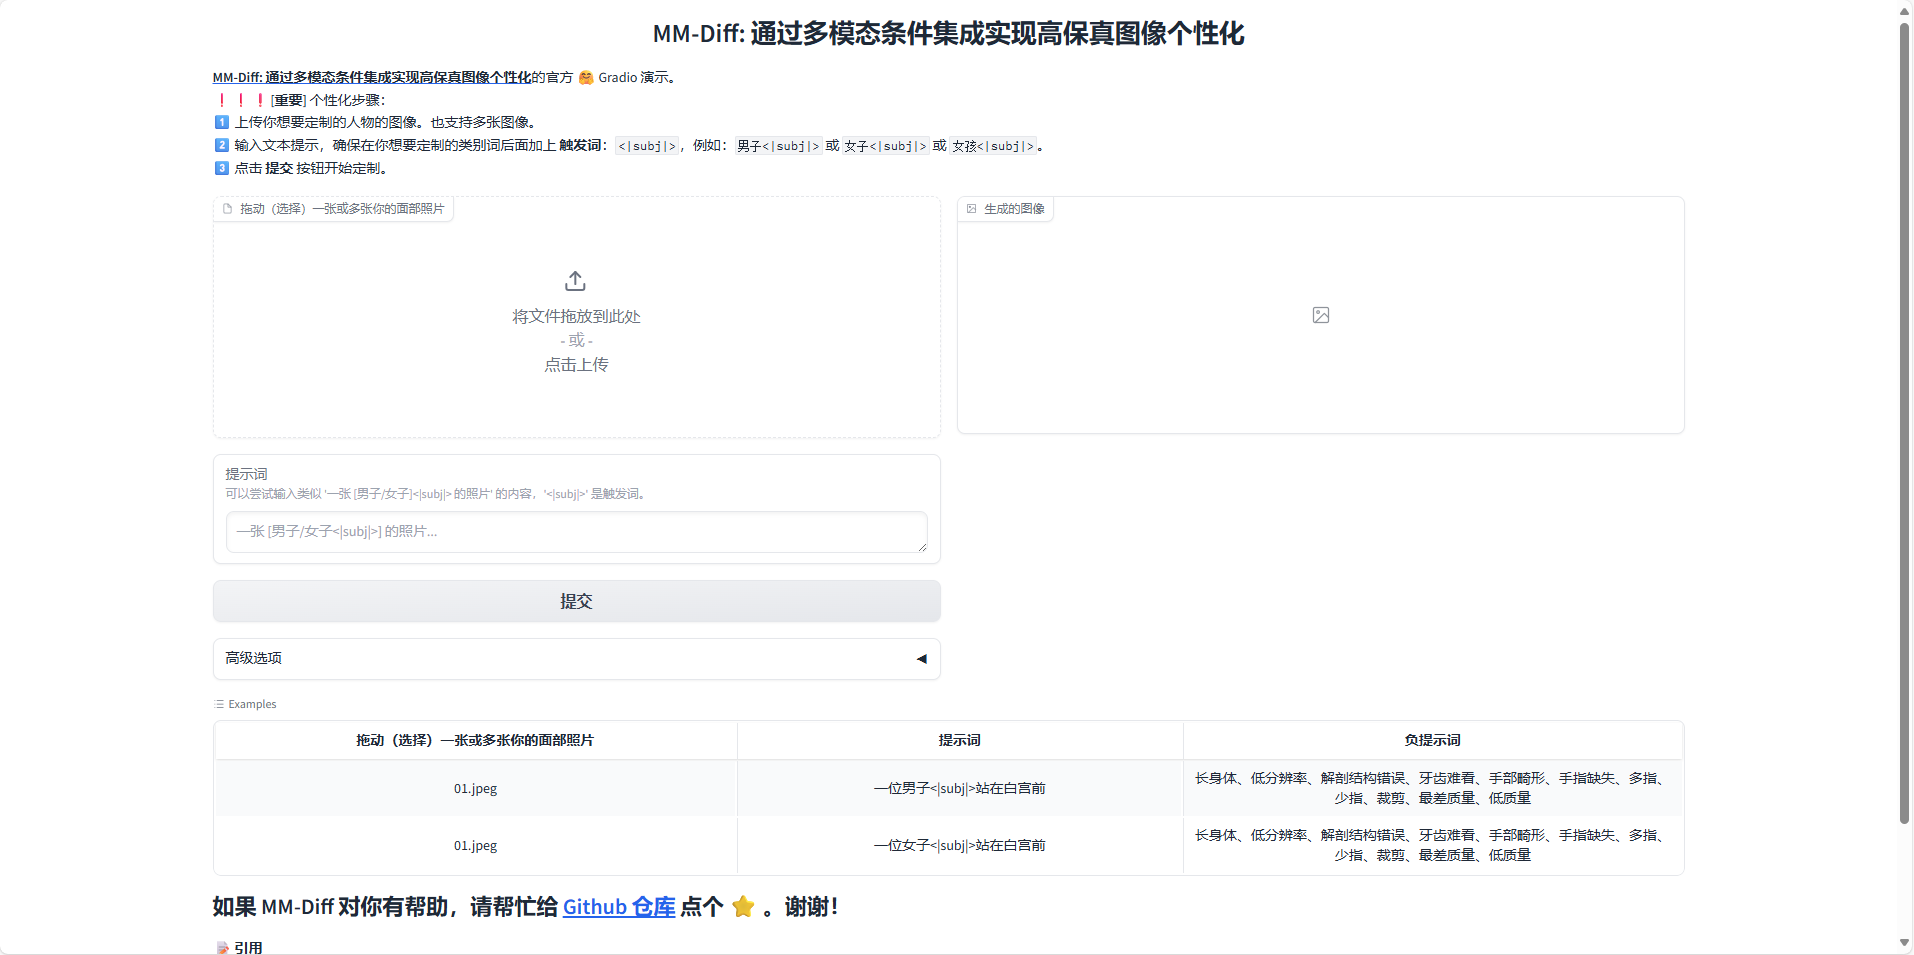Click the step 1 number badge

[222, 122]
